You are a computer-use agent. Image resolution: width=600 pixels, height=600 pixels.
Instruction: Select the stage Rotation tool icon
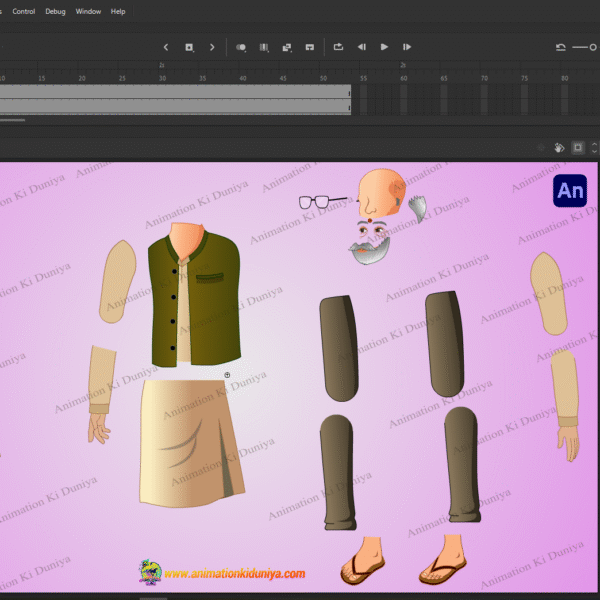pyautogui.click(x=559, y=147)
